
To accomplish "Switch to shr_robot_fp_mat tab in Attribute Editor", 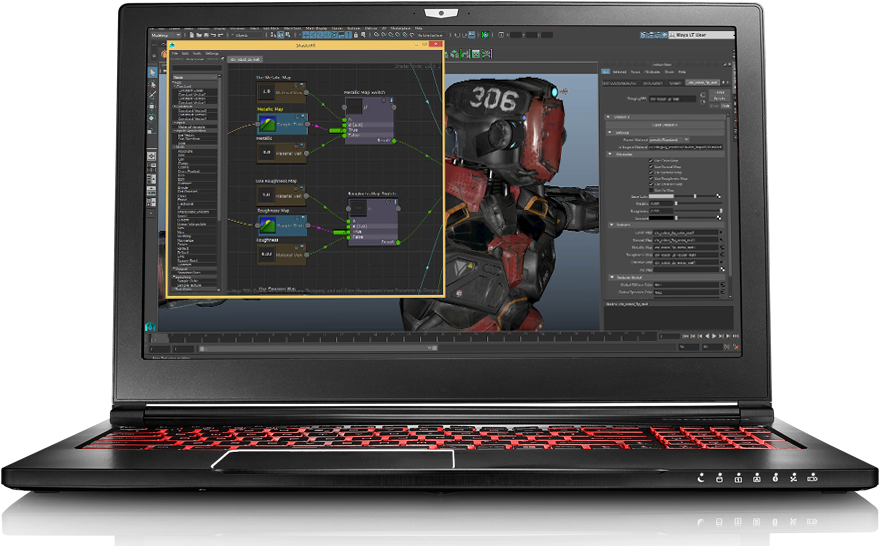I will click(x=703, y=82).
